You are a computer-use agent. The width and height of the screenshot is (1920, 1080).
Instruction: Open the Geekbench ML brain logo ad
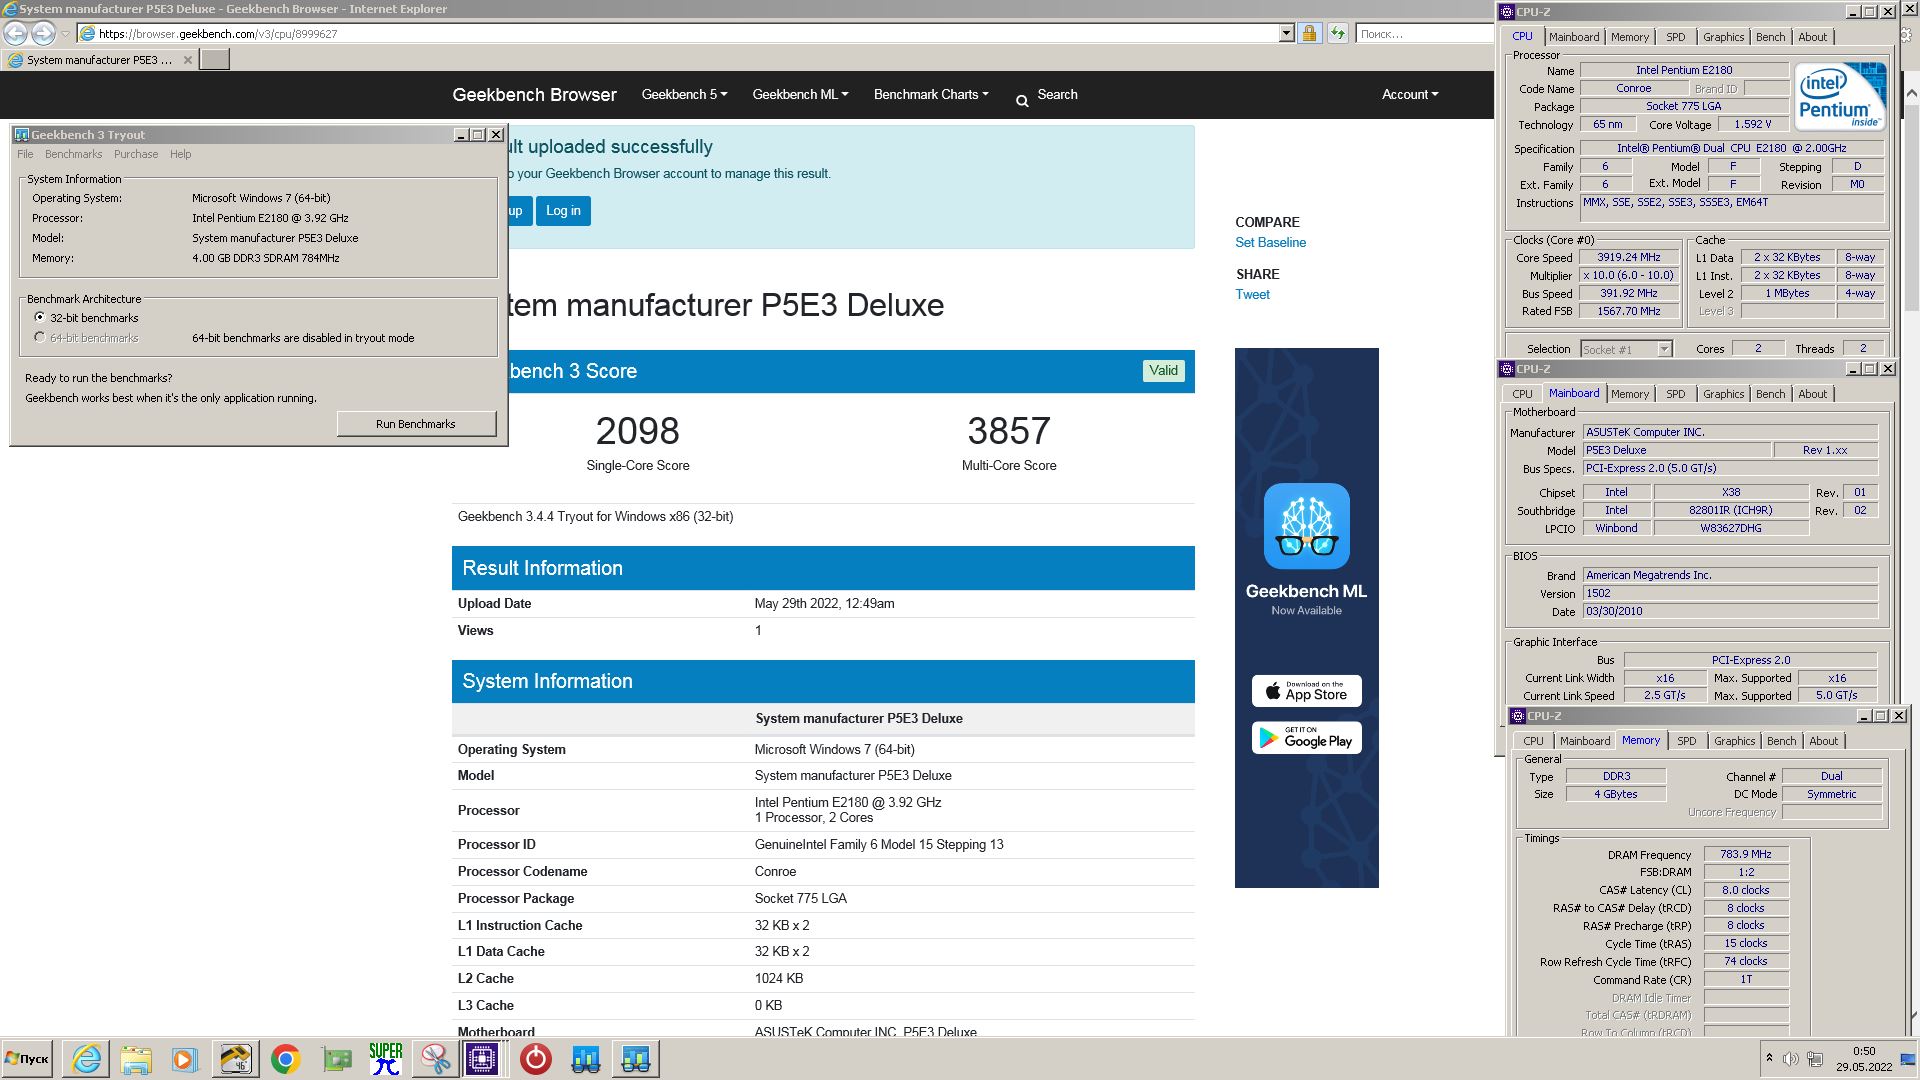pos(1306,526)
